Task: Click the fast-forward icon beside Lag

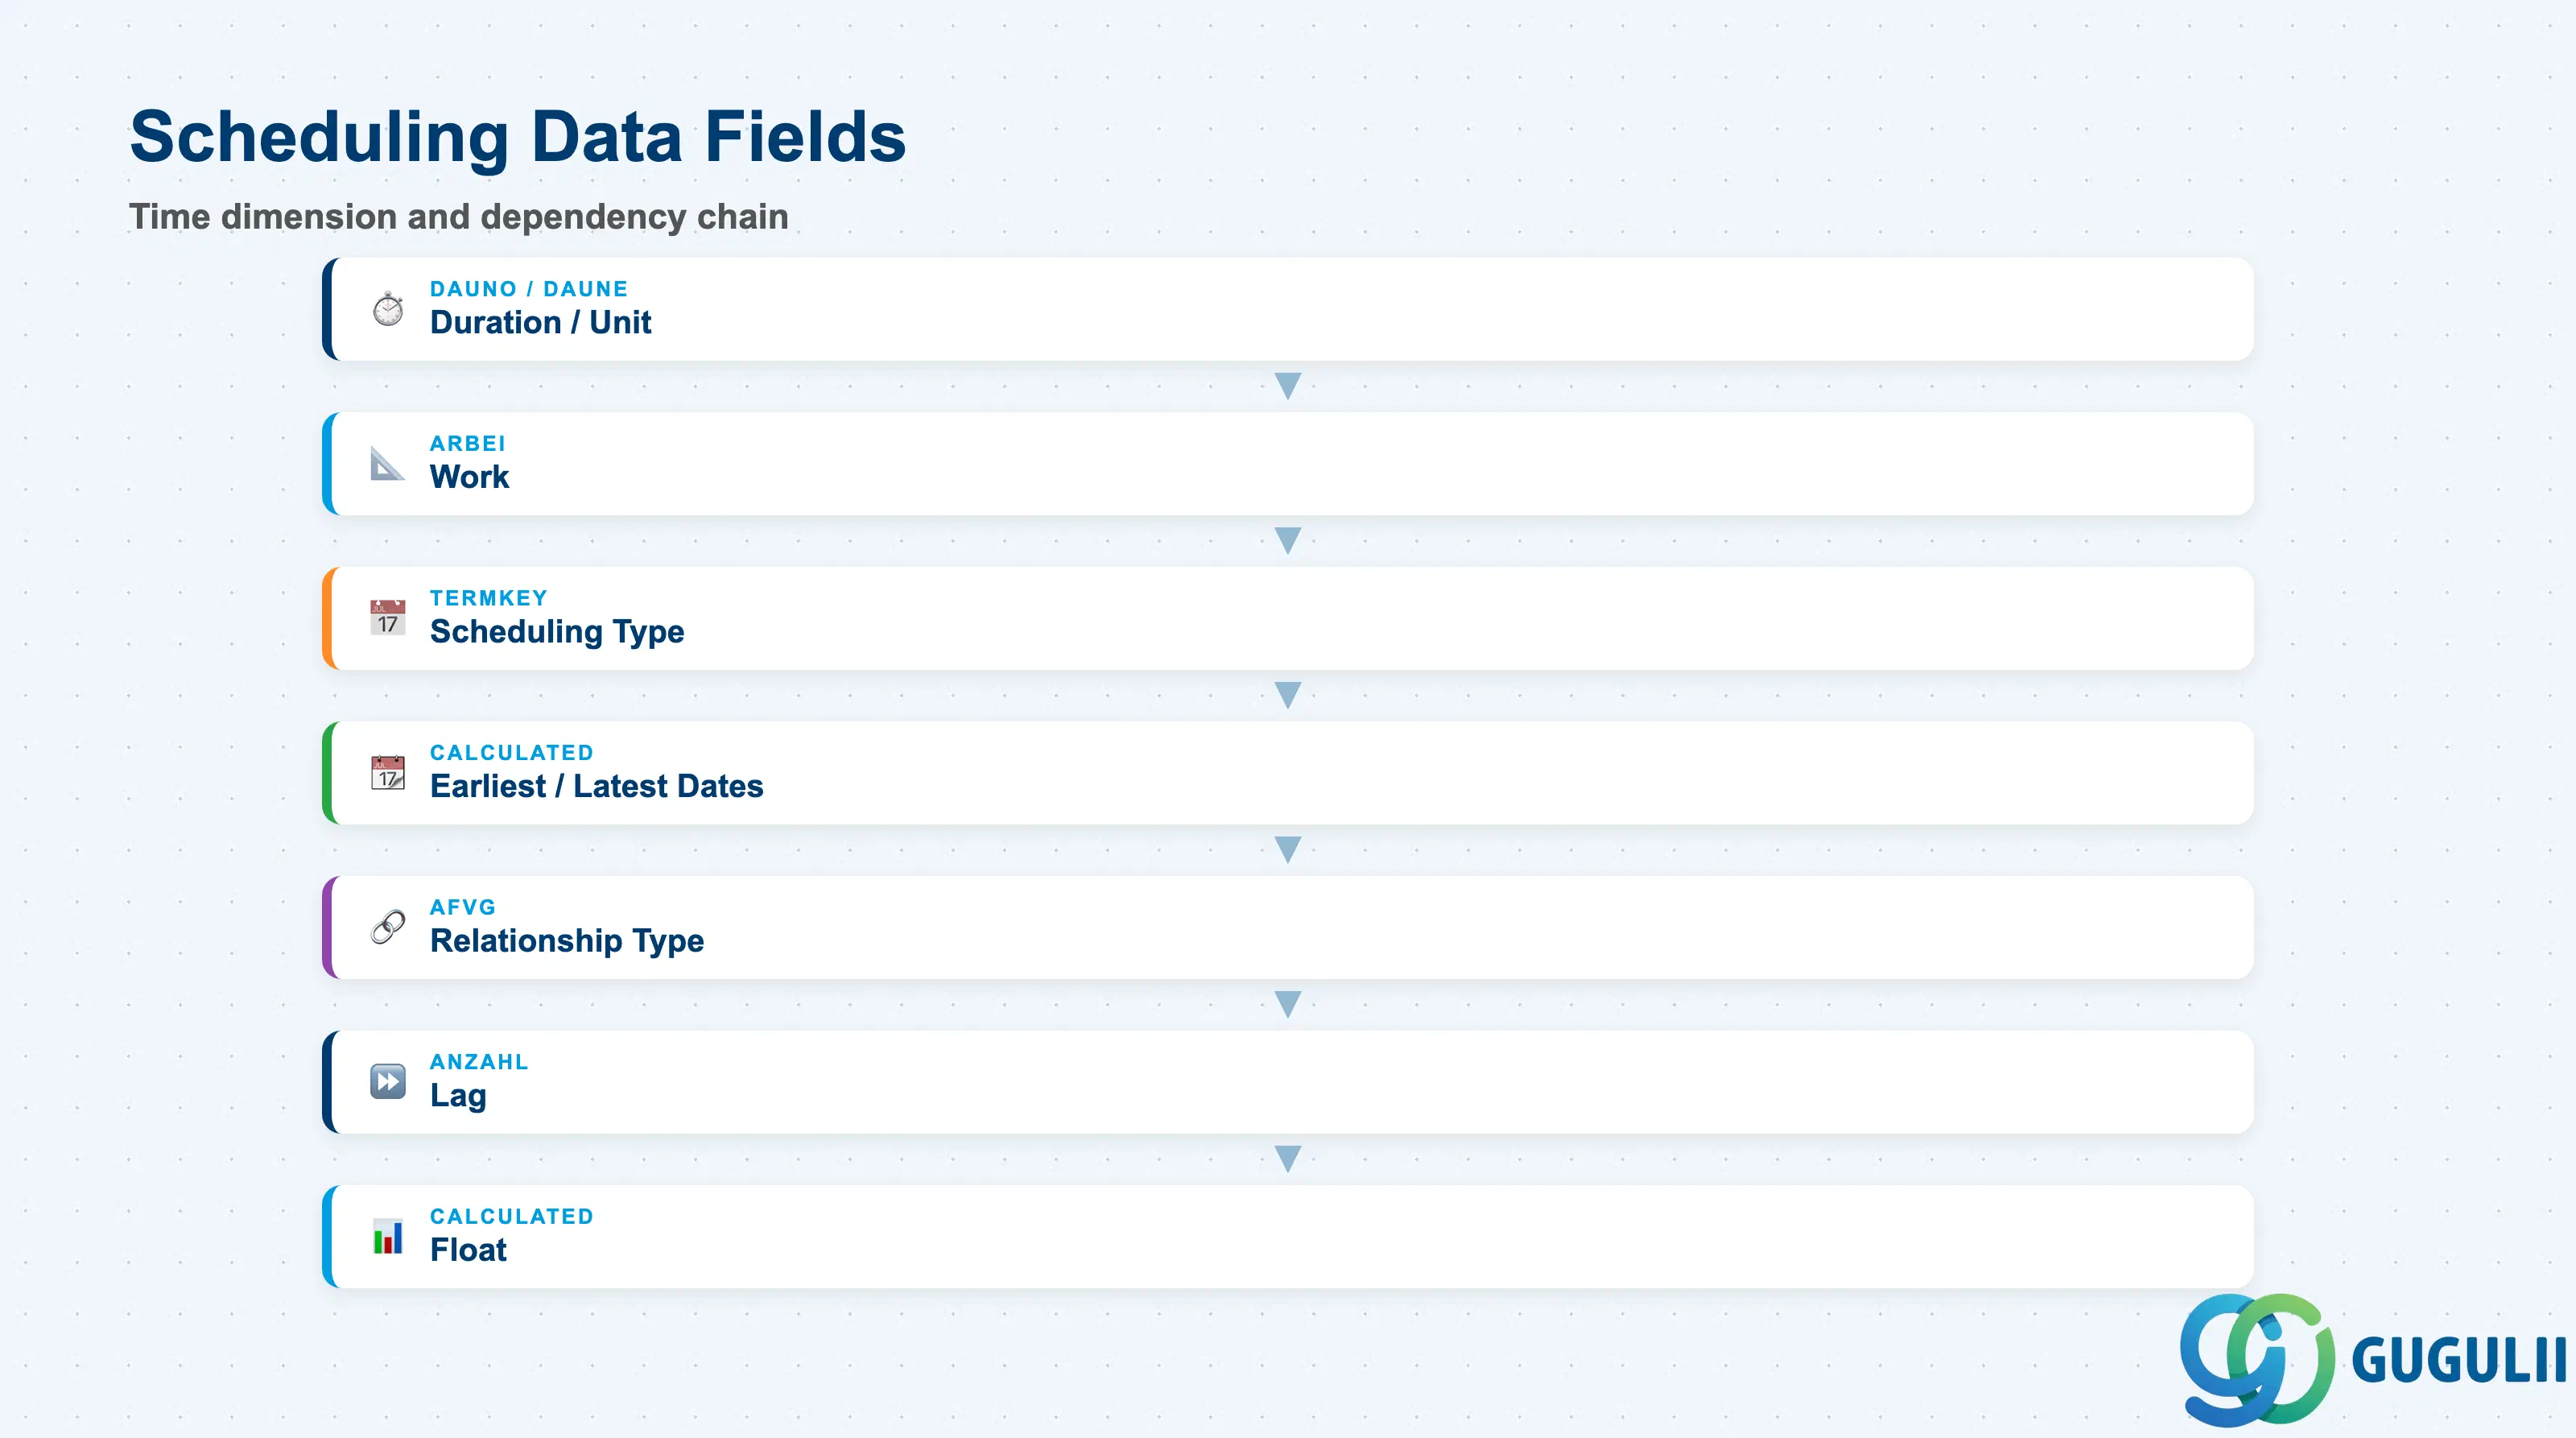Action: (x=388, y=1081)
